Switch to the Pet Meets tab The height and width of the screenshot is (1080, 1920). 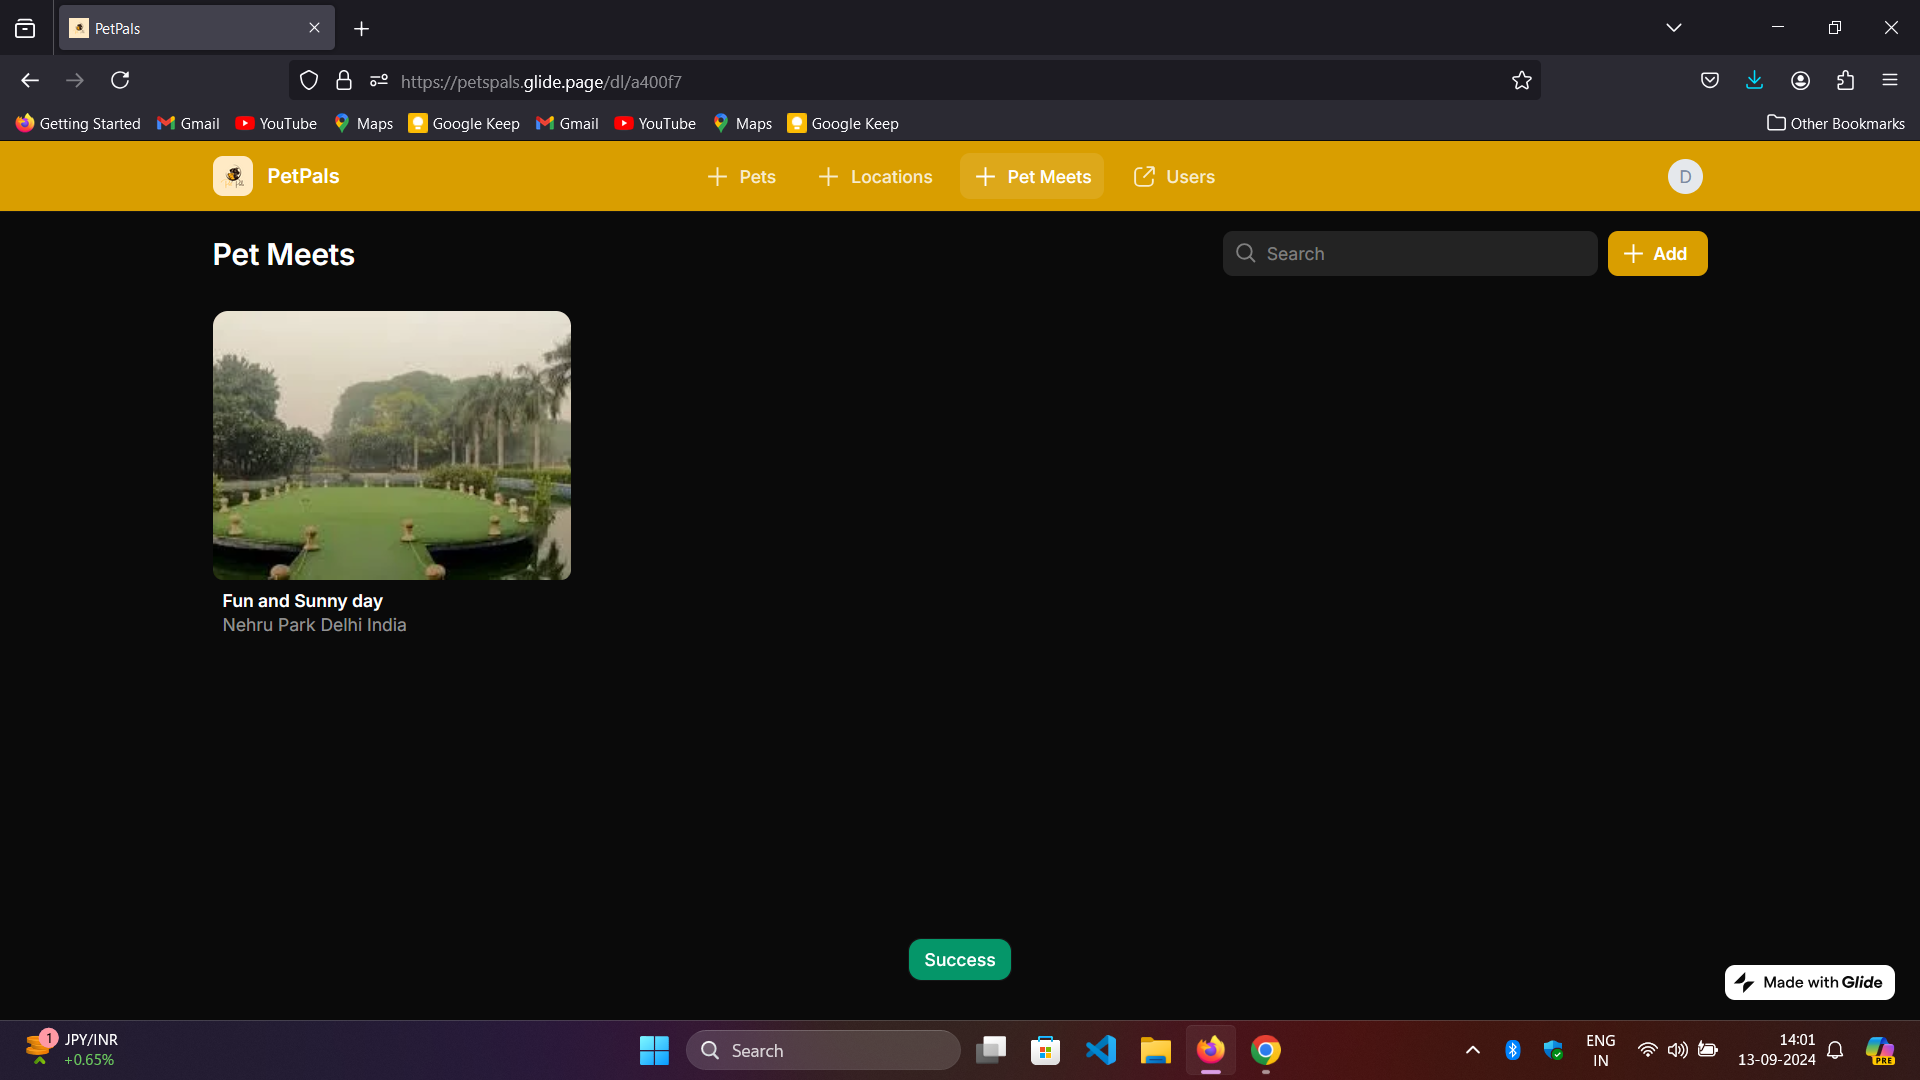click(x=1031, y=176)
